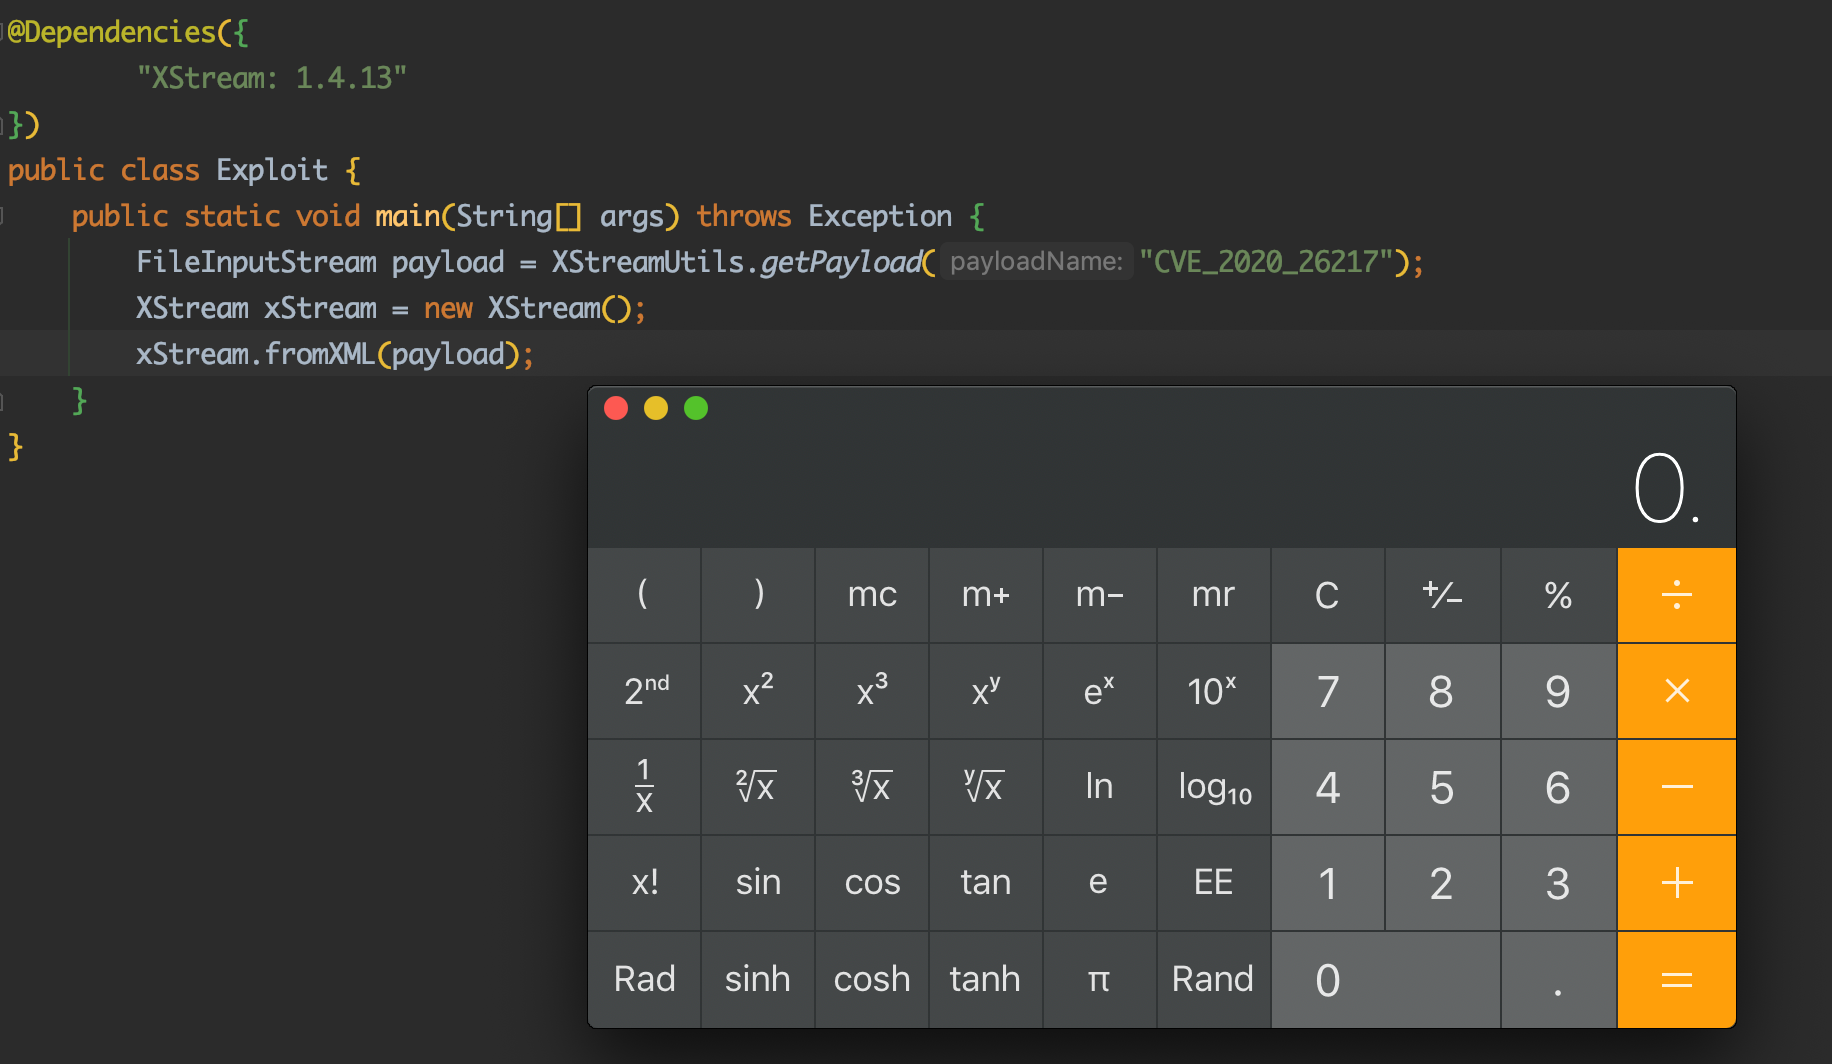The height and width of the screenshot is (1064, 1832).
Task: Click the Rand button
Action: pos(1212,979)
